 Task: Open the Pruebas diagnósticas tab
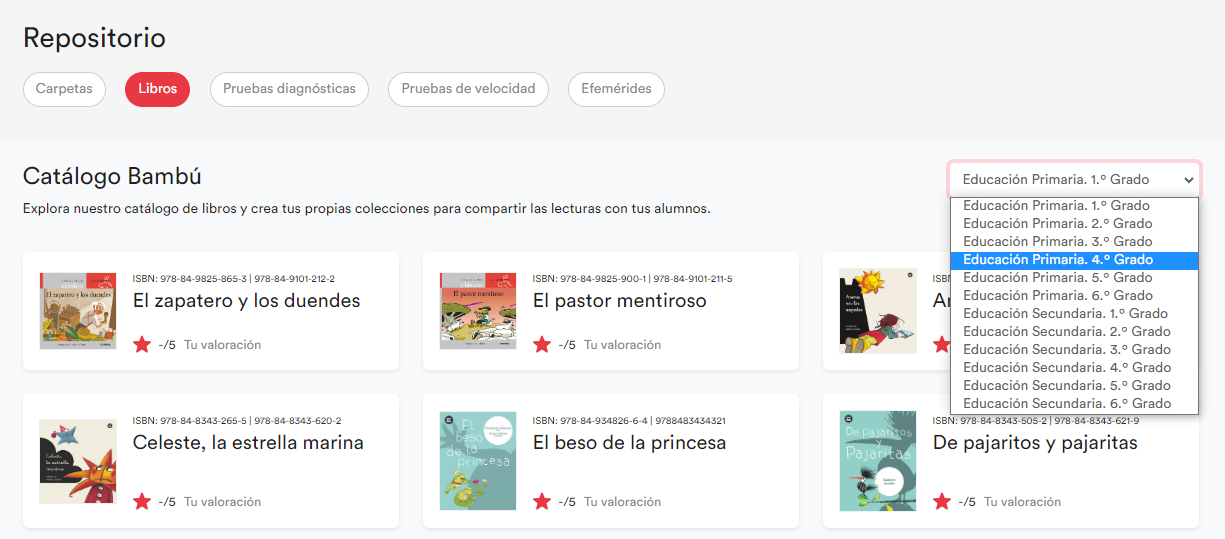pyautogui.click(x=289, y=89)
